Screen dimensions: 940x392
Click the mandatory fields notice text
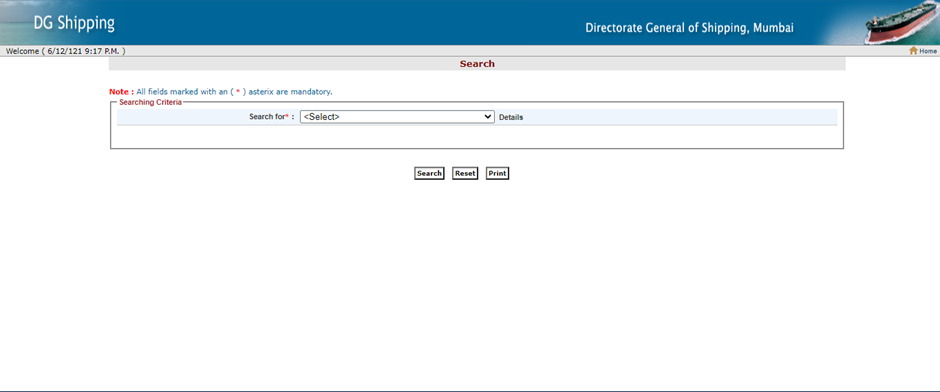pos(234,92)
